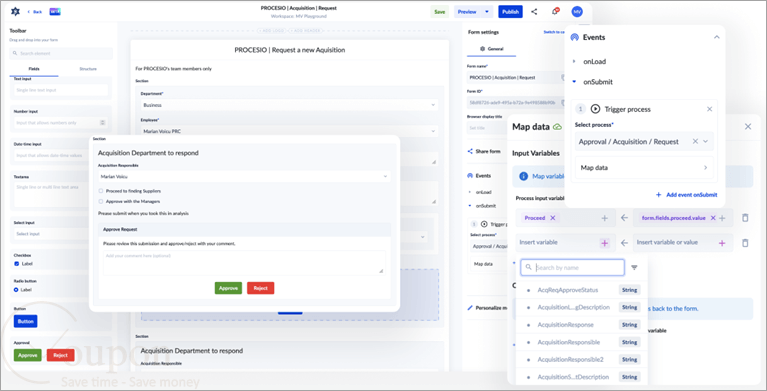
Task: Click green Approve button in Approve Request card
Action: point(228,288)
